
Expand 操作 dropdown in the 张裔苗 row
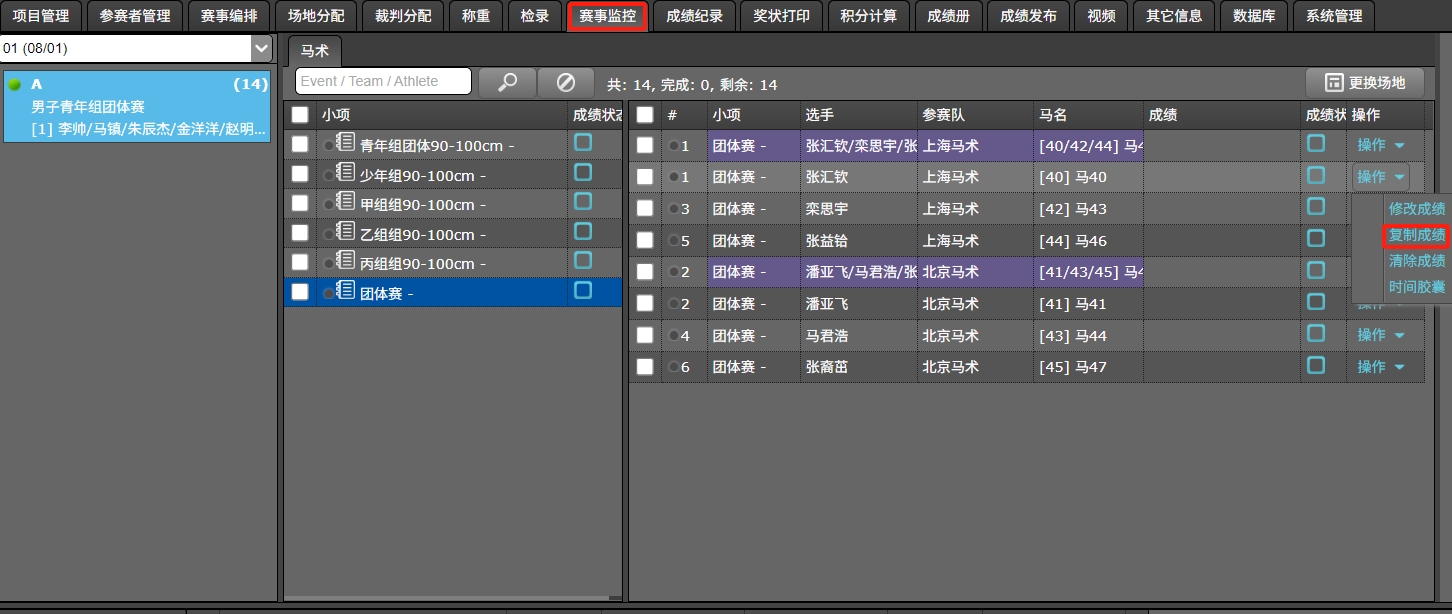point(1380,367)
